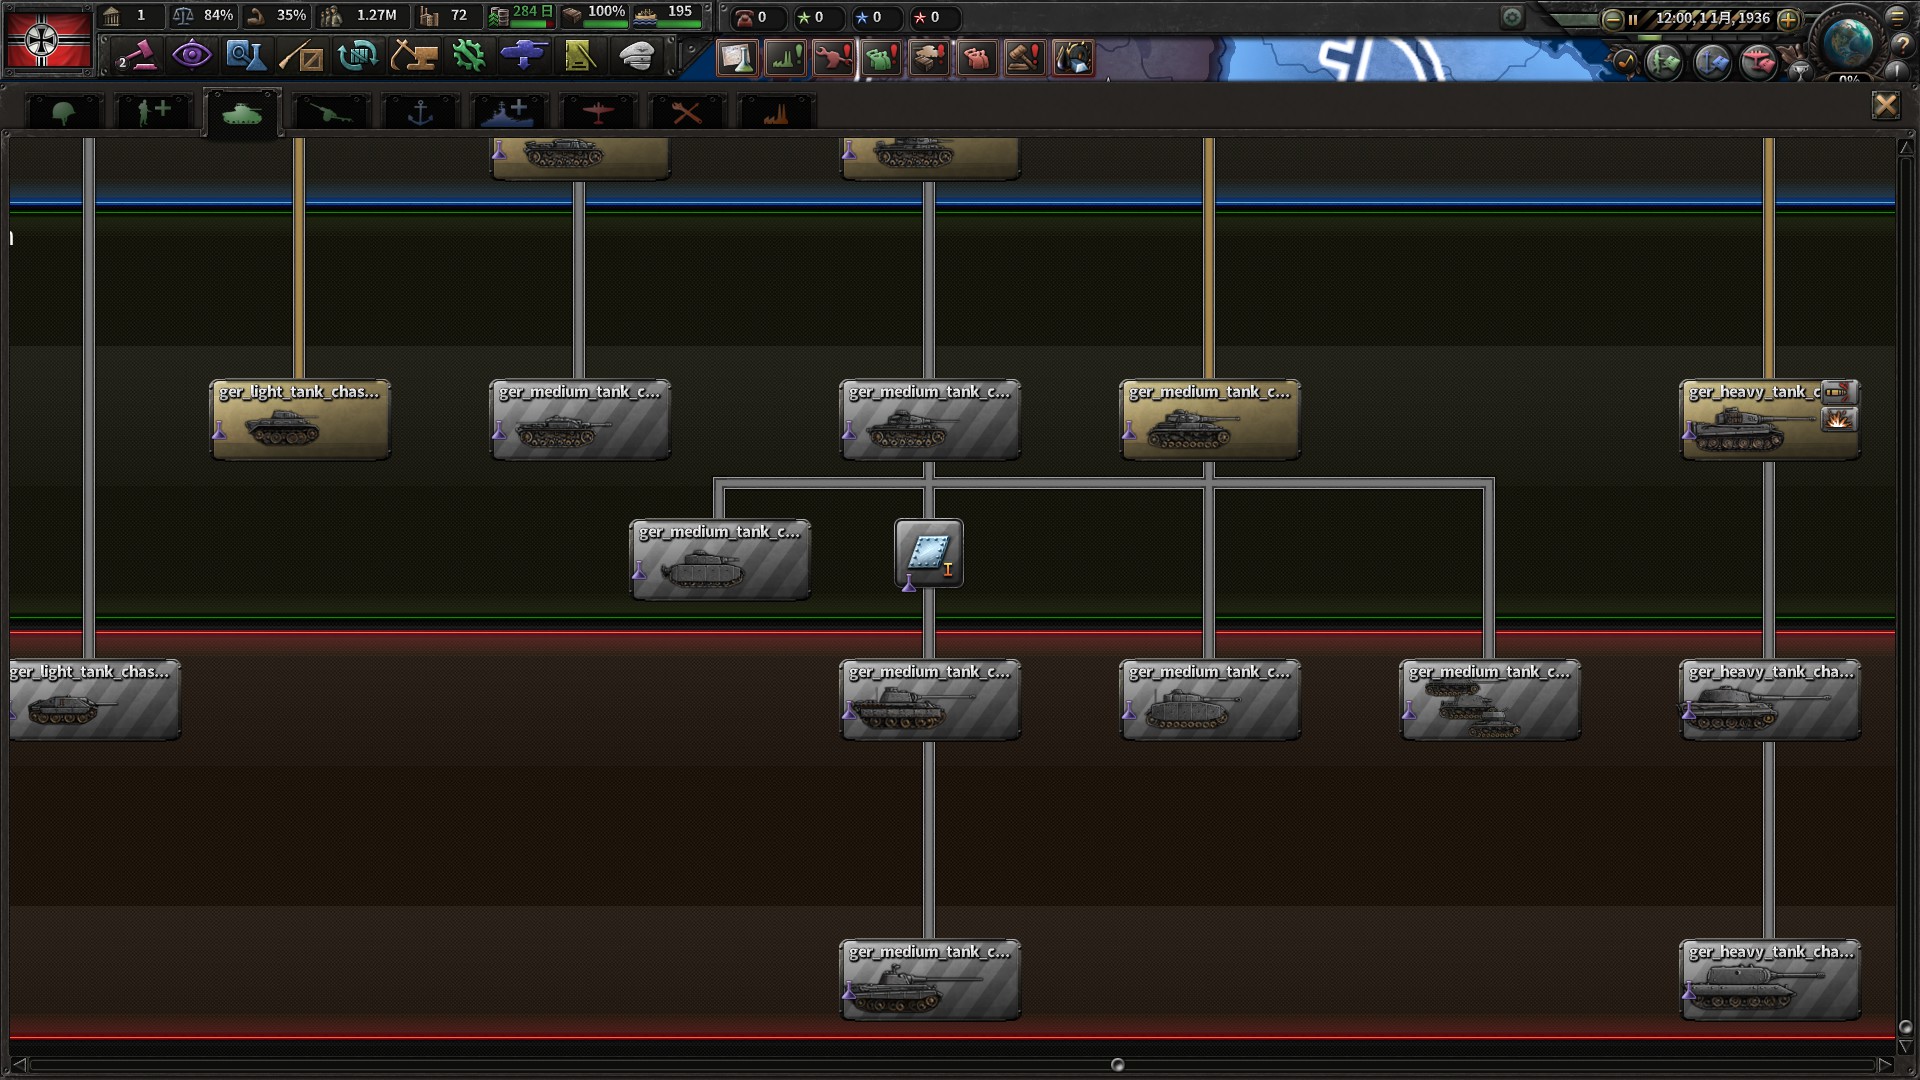The image size is (1920, 1080).
Task: Switch to the Artillery tech tab
Action: [331, 112]
